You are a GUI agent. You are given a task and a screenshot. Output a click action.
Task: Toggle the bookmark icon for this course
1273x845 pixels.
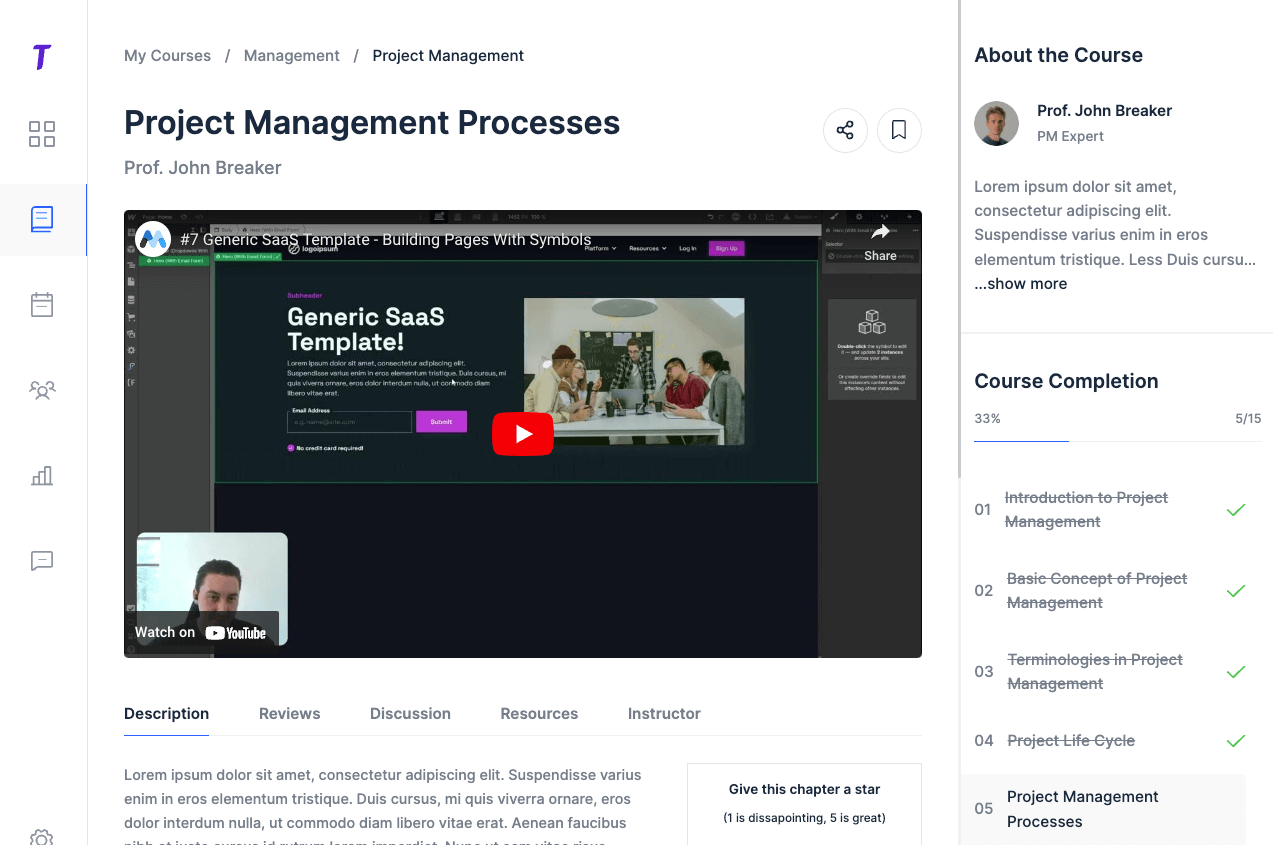pos(899,130)
